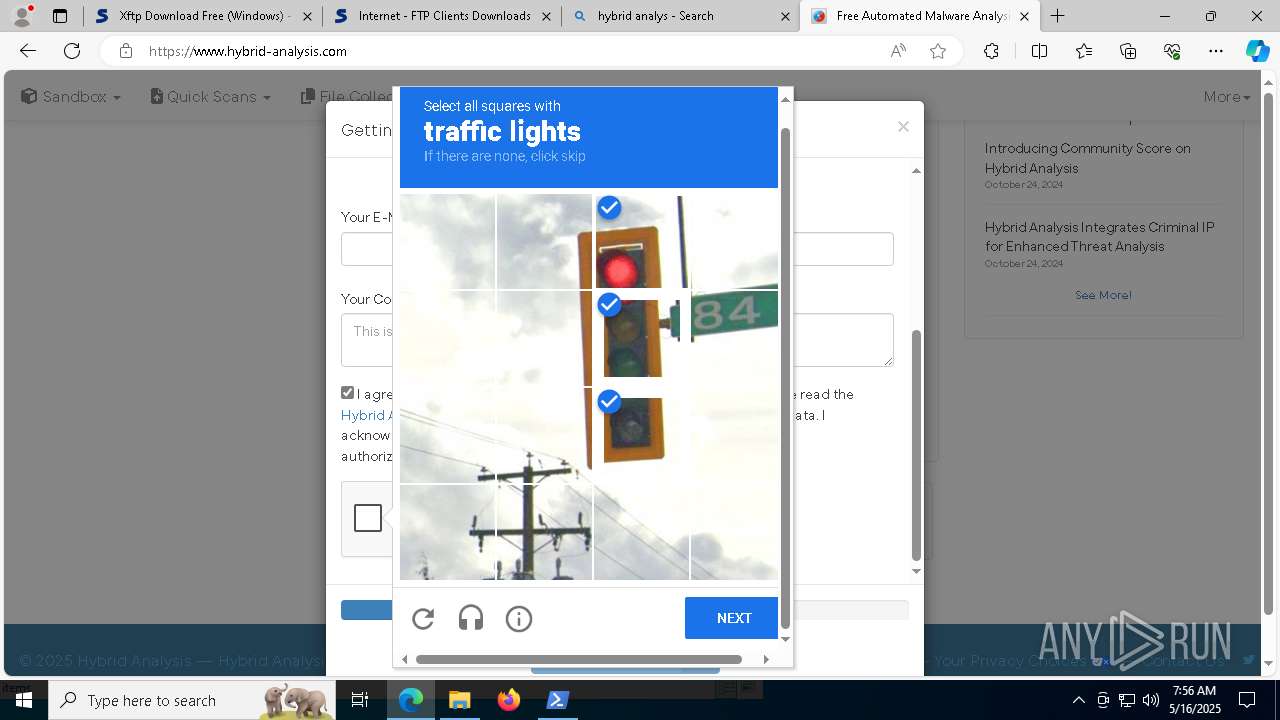
Task: Open Extensions puzzle icon
Action: click(x=991, y=51)
